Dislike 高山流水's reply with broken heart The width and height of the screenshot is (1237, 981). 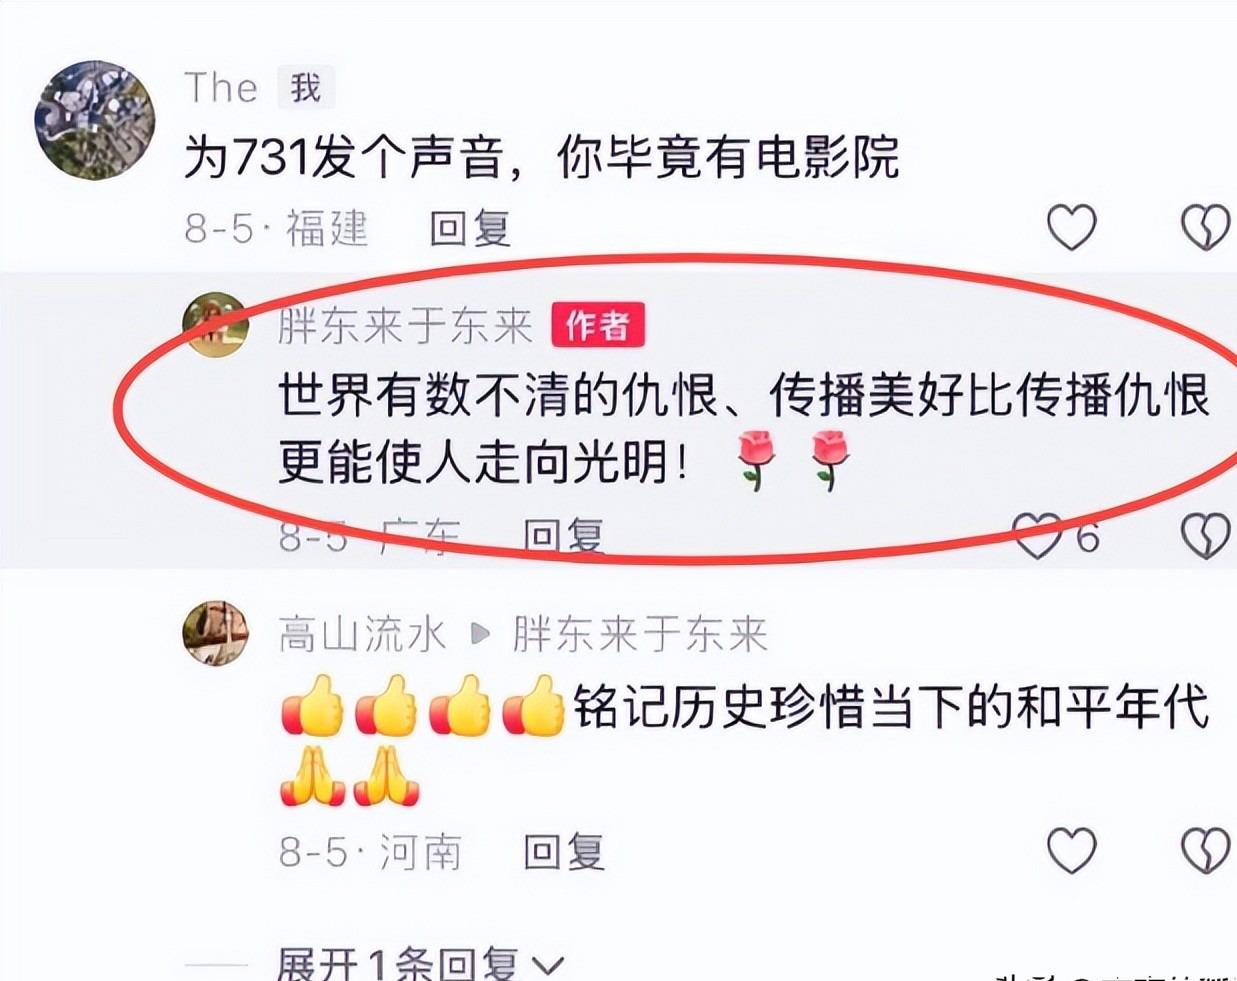1205,851
